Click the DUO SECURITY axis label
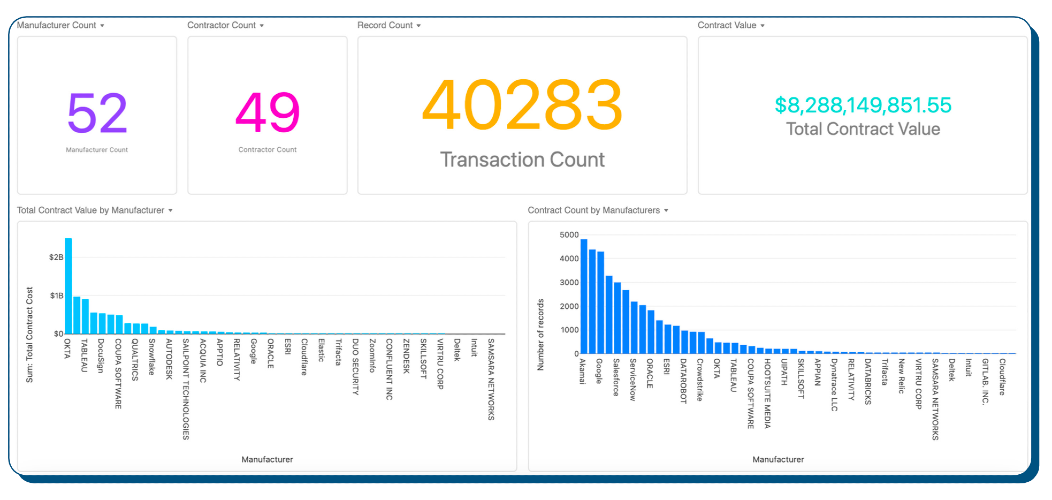The height and width of the screenshot is (500, 1052). point(355,366)
